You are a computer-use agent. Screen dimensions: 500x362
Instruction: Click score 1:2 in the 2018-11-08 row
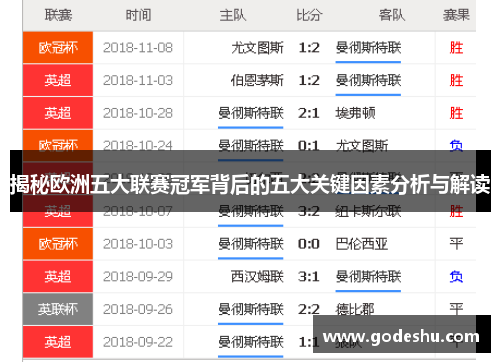point(309,48)
